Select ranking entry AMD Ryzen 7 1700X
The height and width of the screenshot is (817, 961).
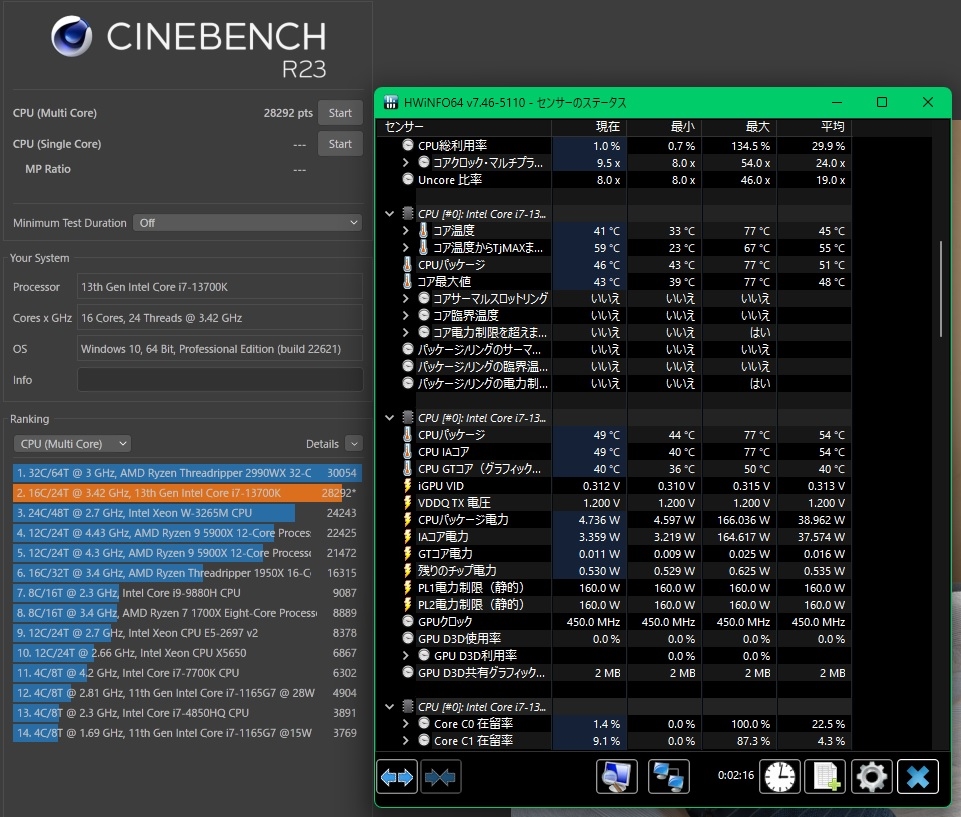pyautogui.click(x=187, y=613)
